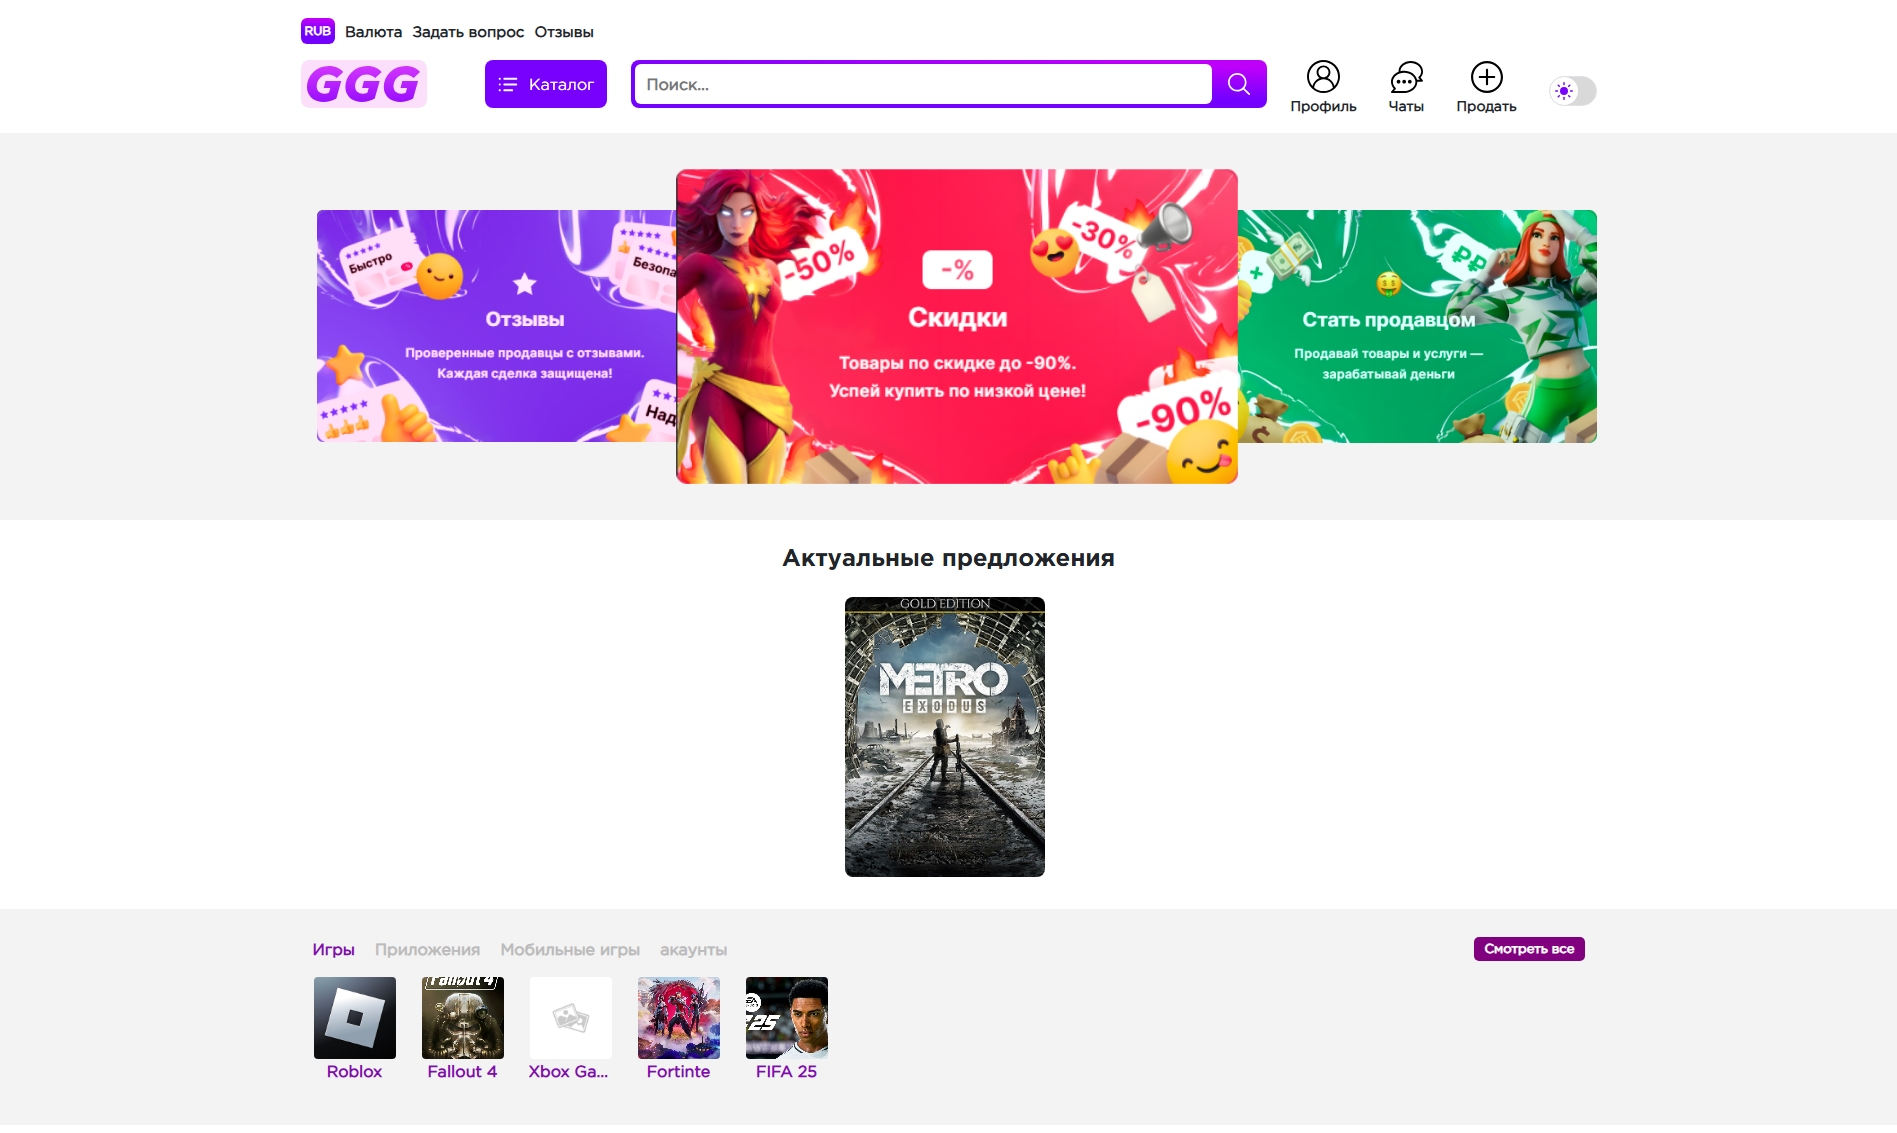Click into the Поиск search field
This screenshot has width=1897, height=1133.
[922, 84]
